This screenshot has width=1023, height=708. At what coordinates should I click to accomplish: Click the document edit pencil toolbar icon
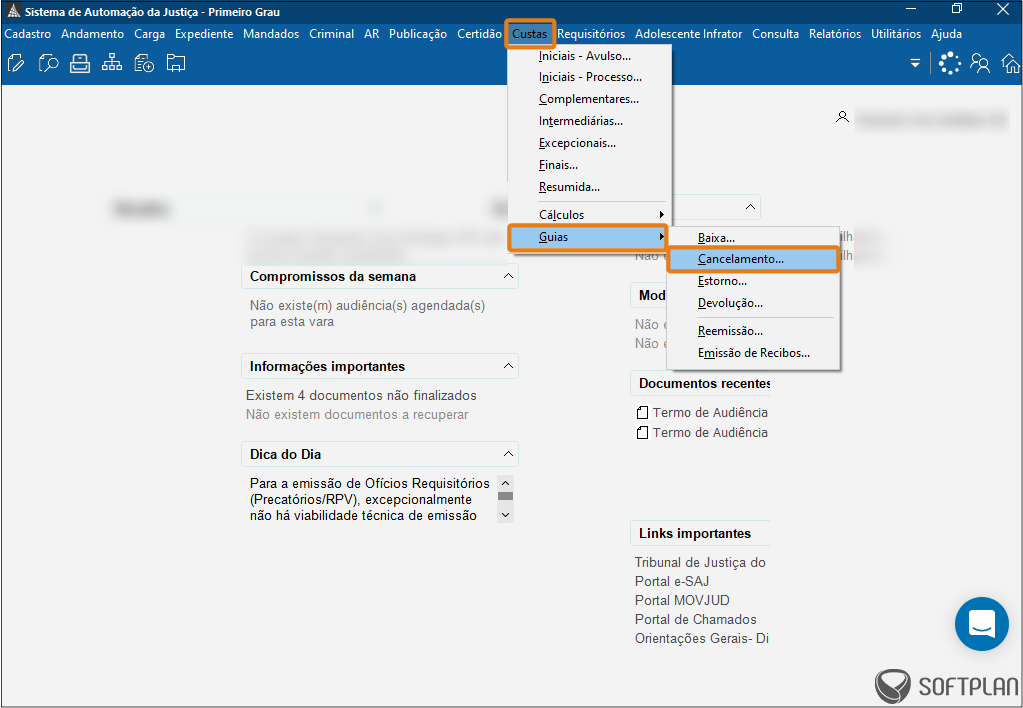point(16,63)
